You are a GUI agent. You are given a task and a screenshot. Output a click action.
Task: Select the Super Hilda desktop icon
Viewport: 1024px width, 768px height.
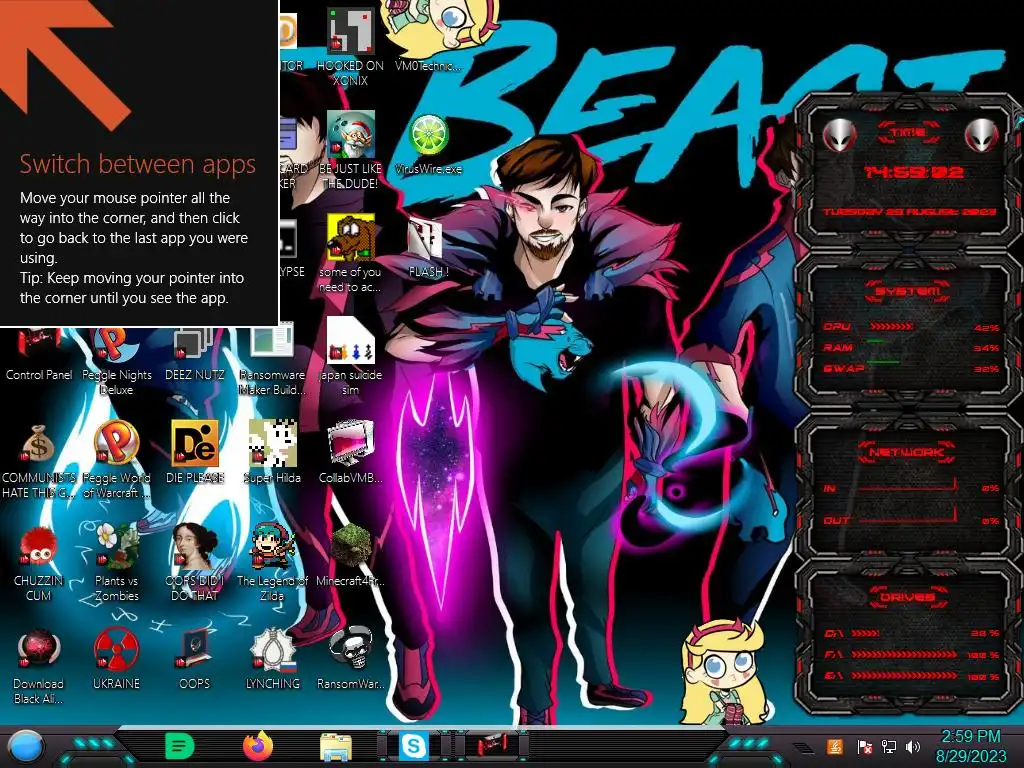pyautogui.click(x=272, y=444)
